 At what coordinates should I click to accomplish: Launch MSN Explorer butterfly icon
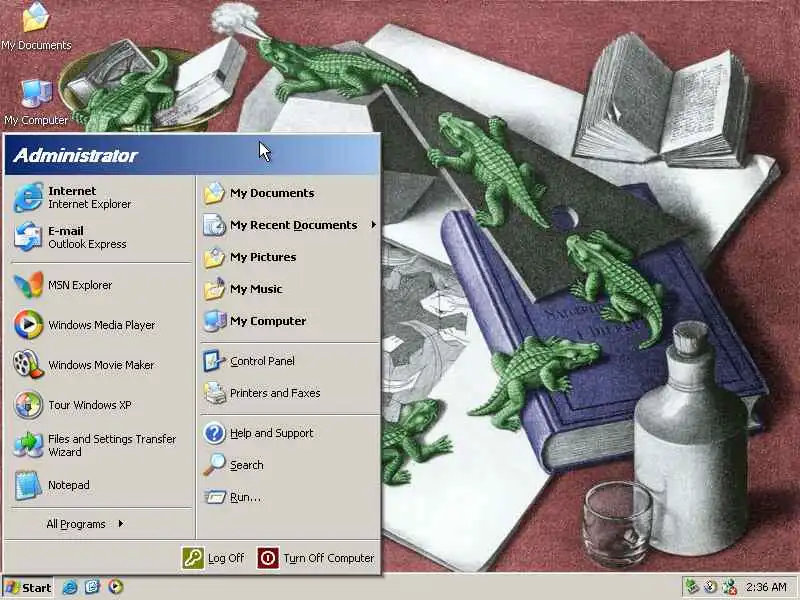tap(28, 285)
